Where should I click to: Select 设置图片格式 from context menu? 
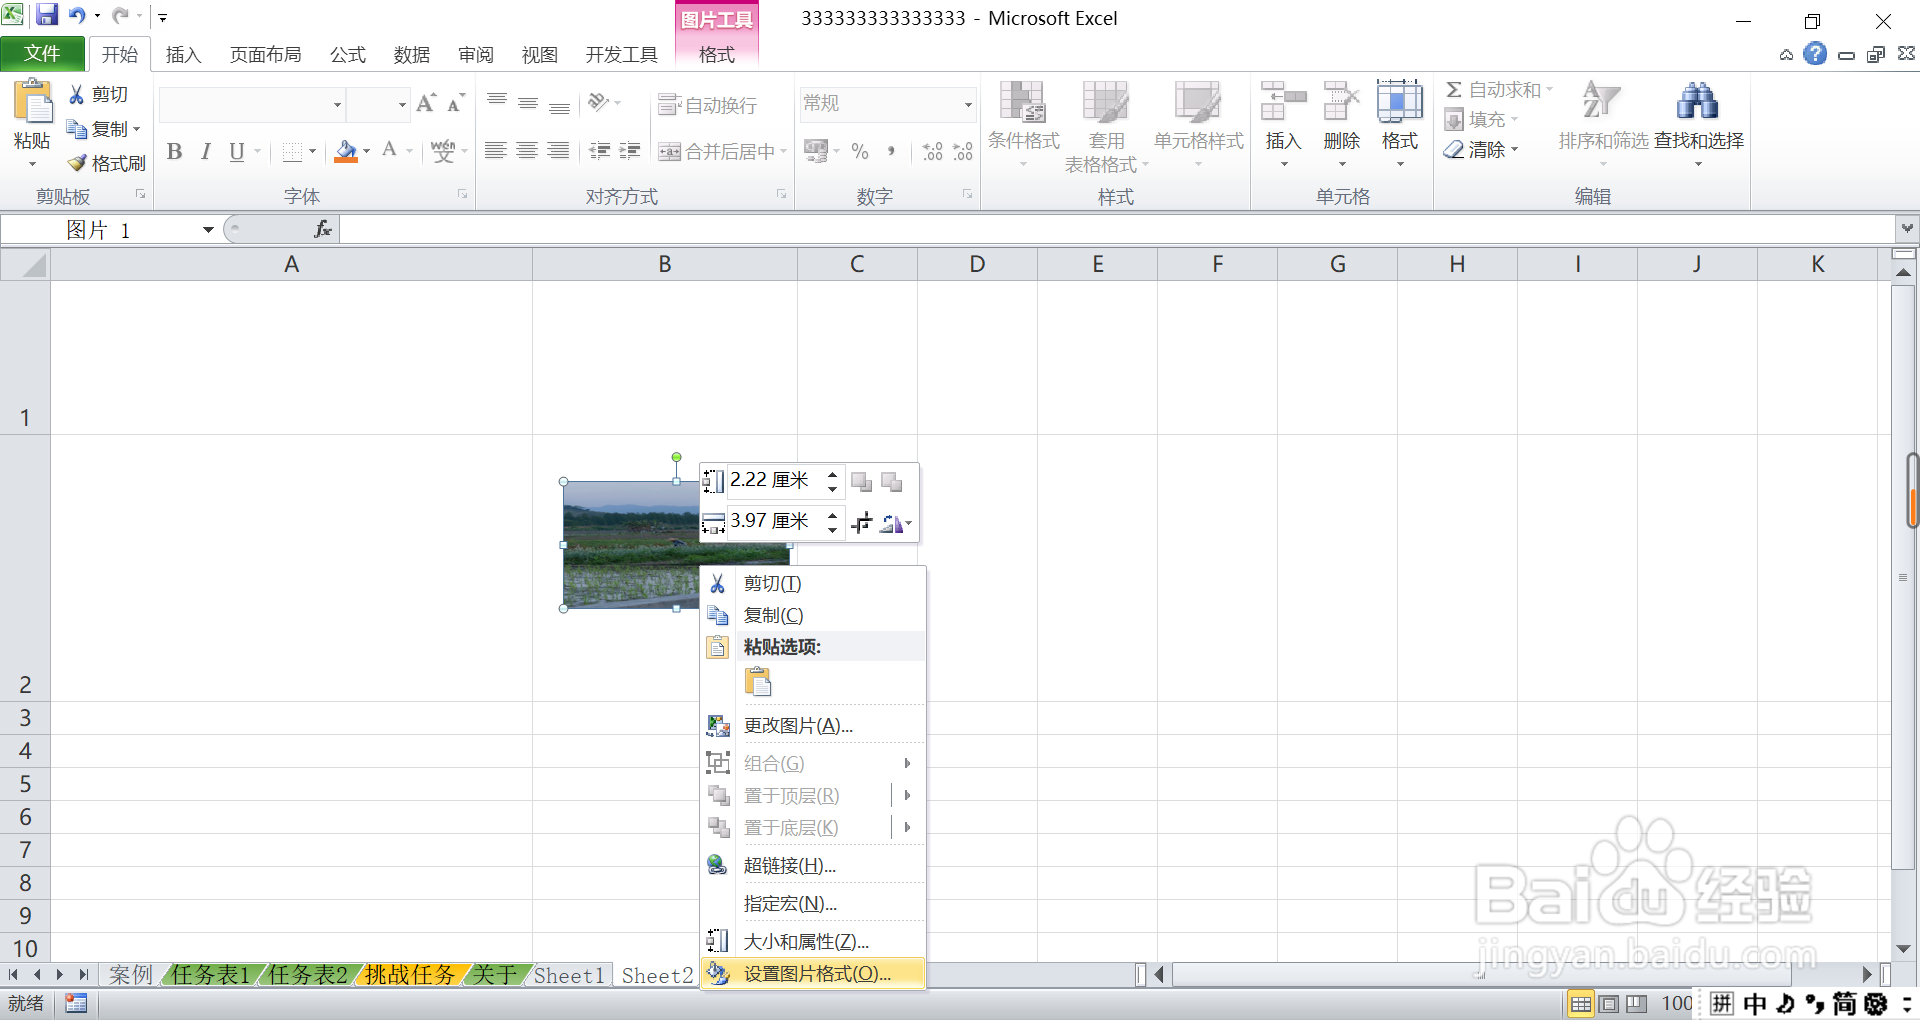click(x=813, y=974)
